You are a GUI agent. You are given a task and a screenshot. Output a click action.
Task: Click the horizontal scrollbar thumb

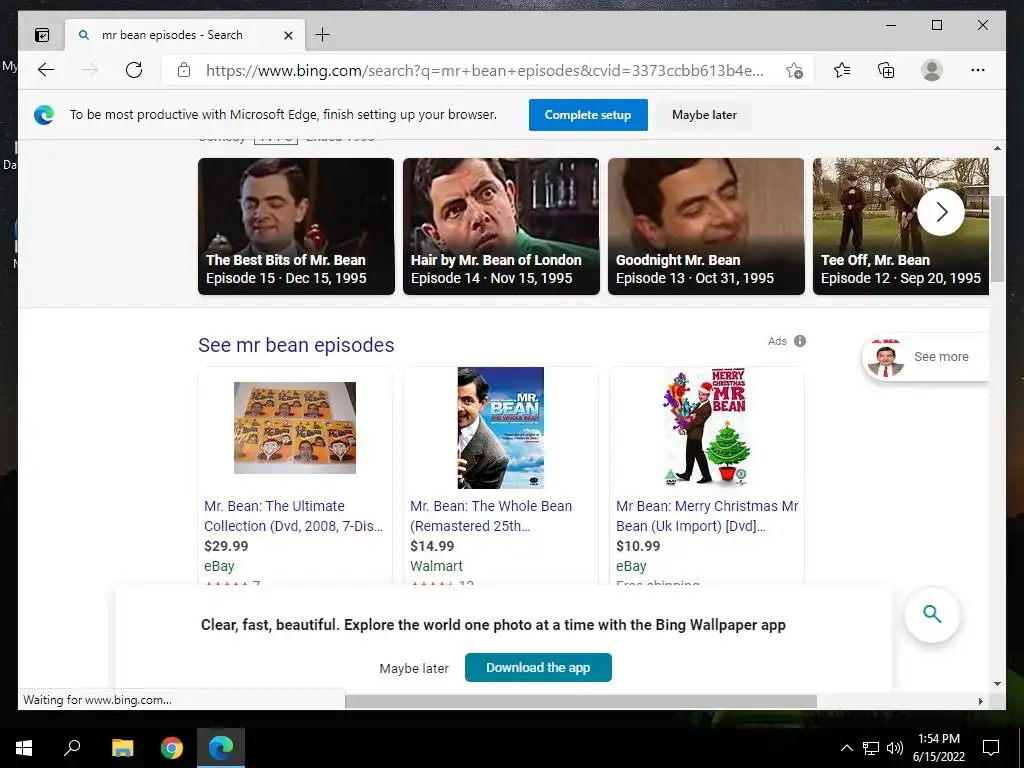coord(581,701)
